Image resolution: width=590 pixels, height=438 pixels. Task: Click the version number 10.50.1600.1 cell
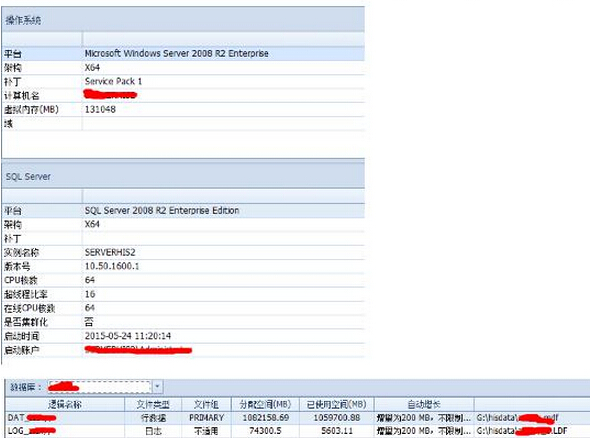pyautogui.click(x=224, y=266)
